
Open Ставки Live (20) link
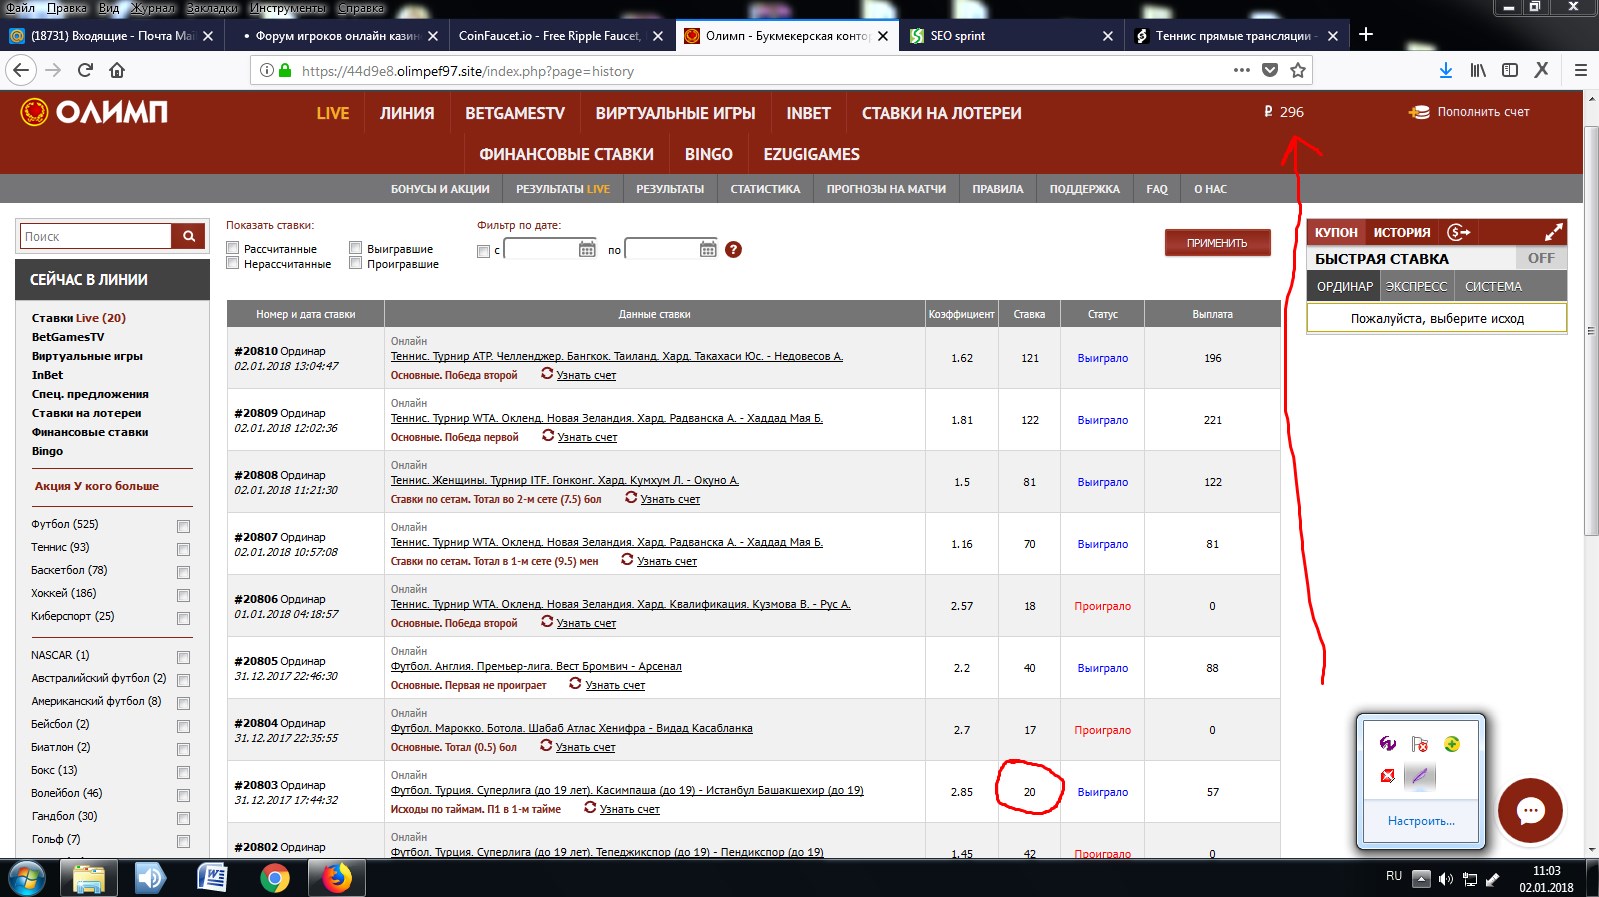click(x=79, y=318)
